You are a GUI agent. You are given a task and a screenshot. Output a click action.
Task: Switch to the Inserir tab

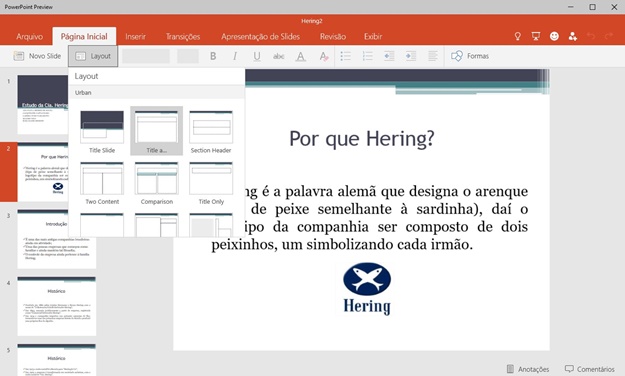pos(136,37)
